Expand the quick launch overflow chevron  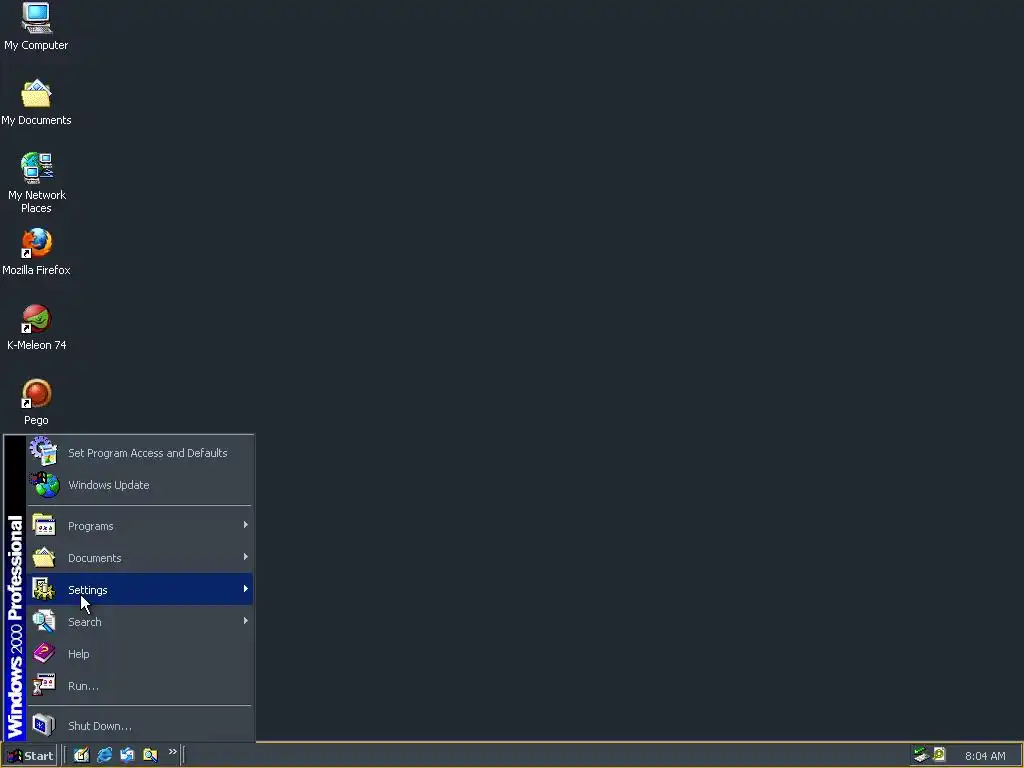click(172, 752)
